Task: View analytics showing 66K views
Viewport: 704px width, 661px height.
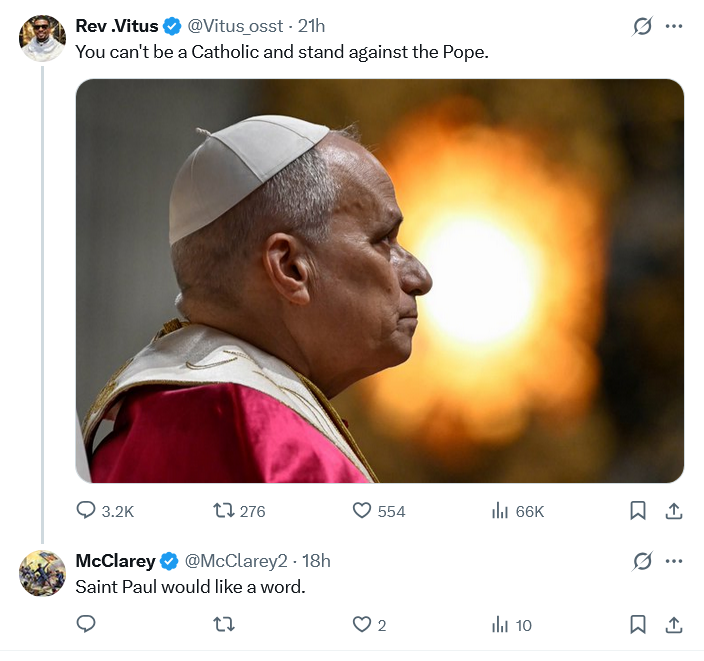Action: [501, 511]
